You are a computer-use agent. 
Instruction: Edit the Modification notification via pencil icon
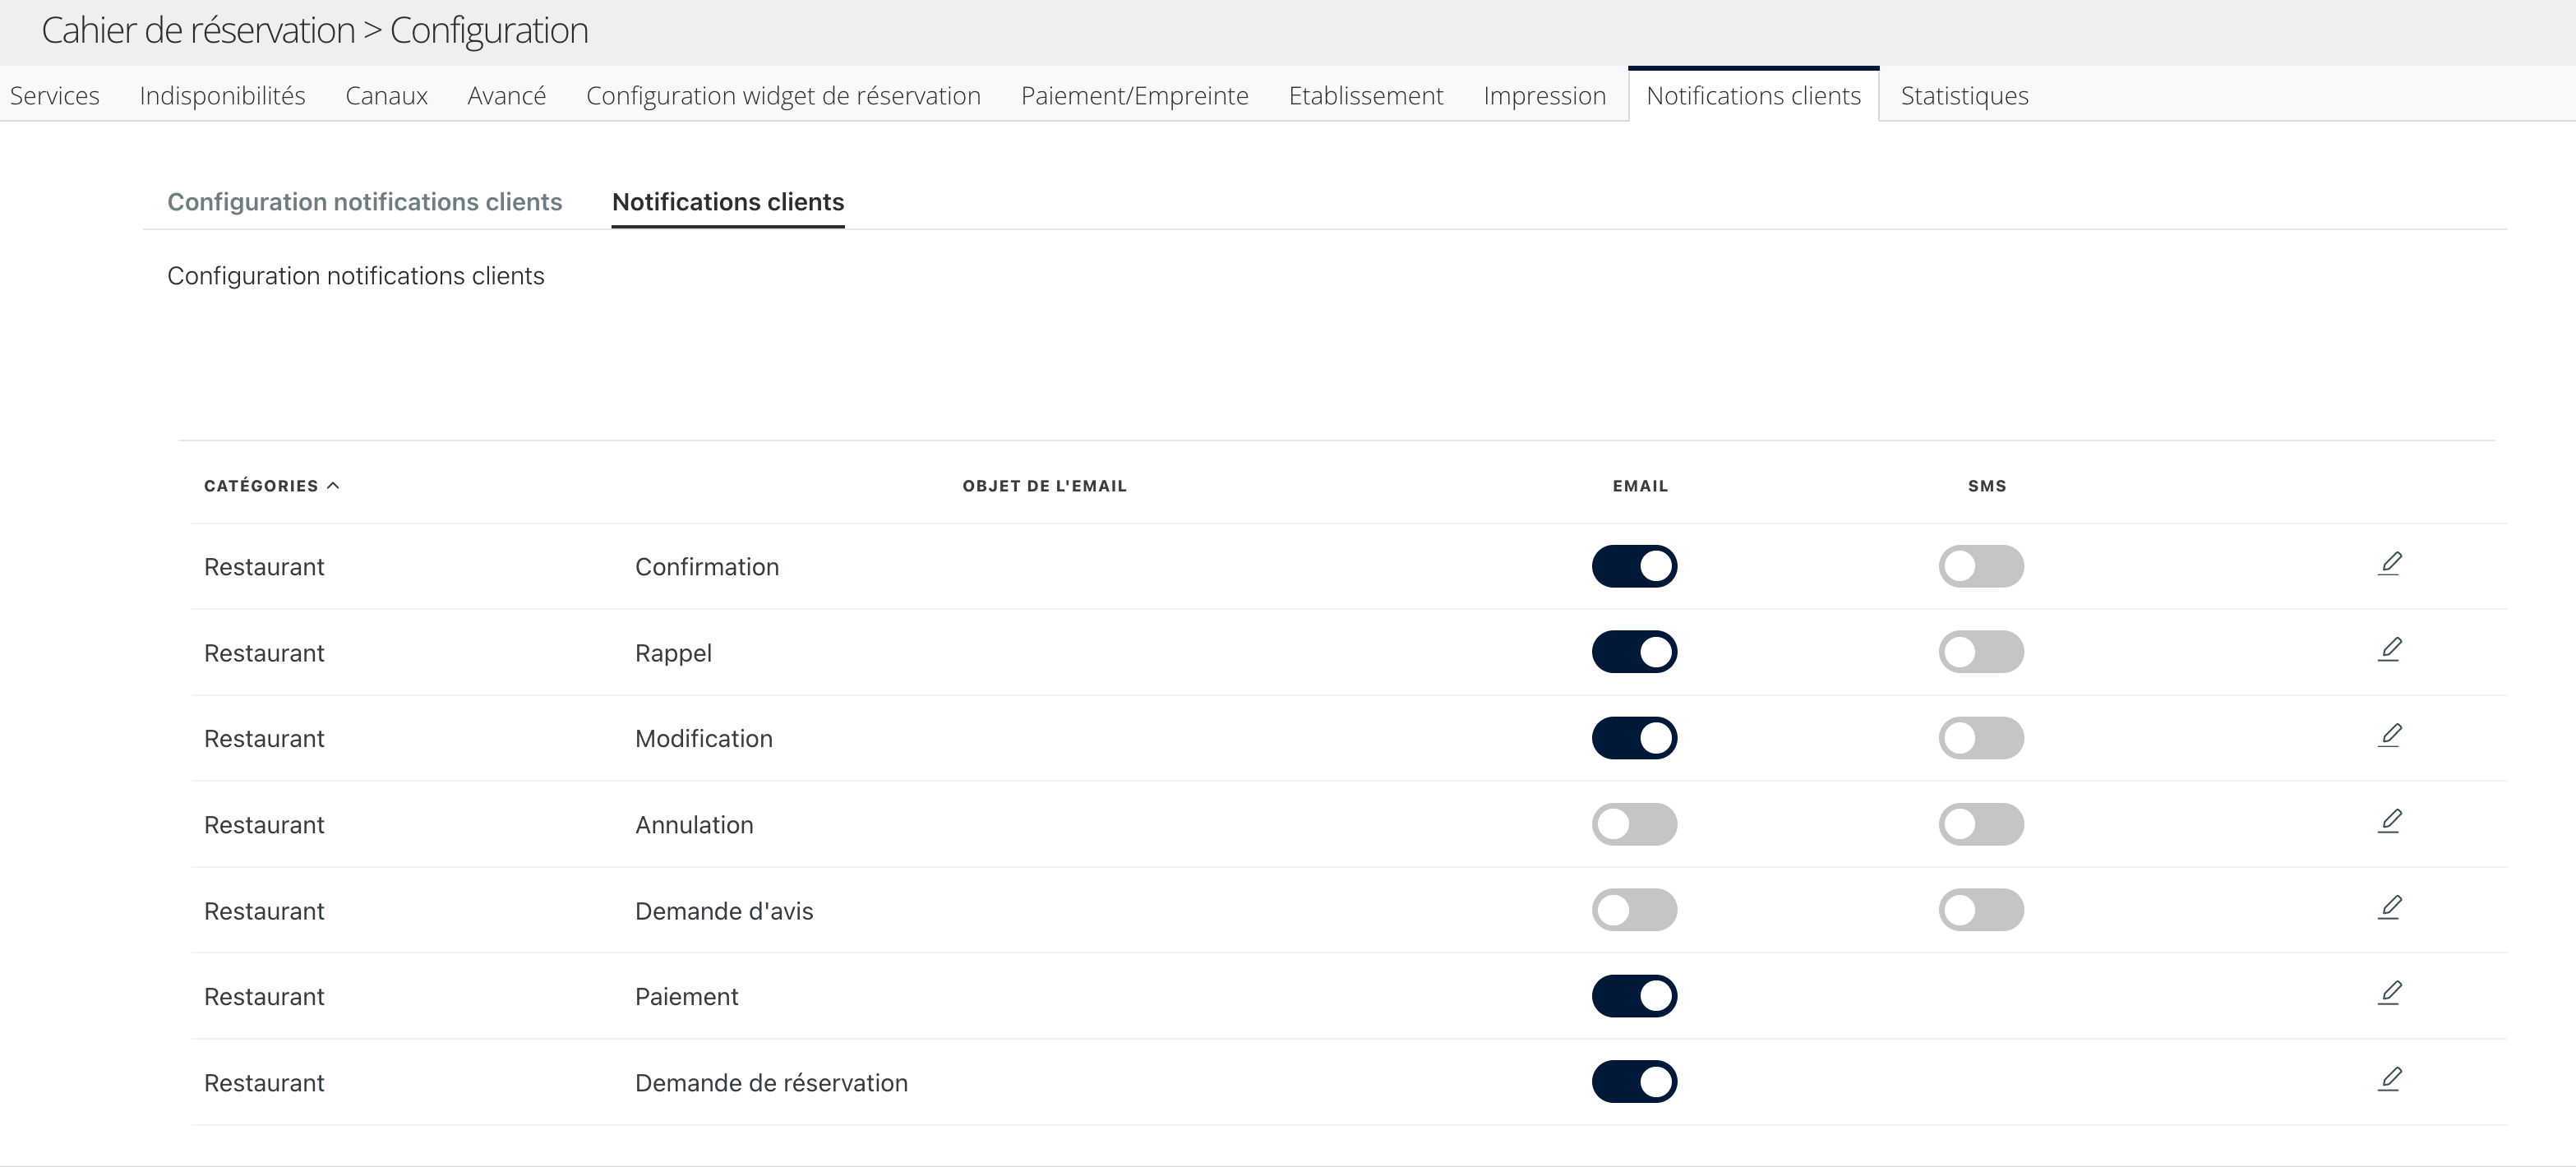point(2389,736)
